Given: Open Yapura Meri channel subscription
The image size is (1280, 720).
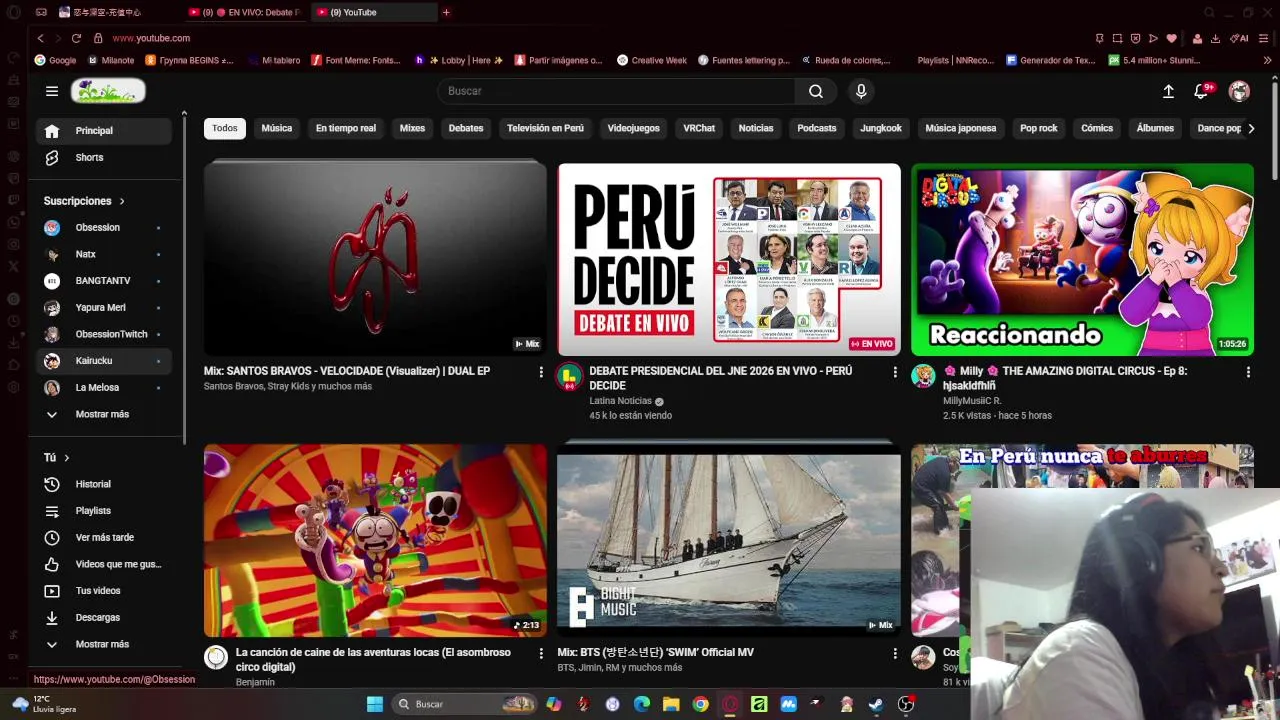Looking at the screenshot, I should click(x=105, y=308).
